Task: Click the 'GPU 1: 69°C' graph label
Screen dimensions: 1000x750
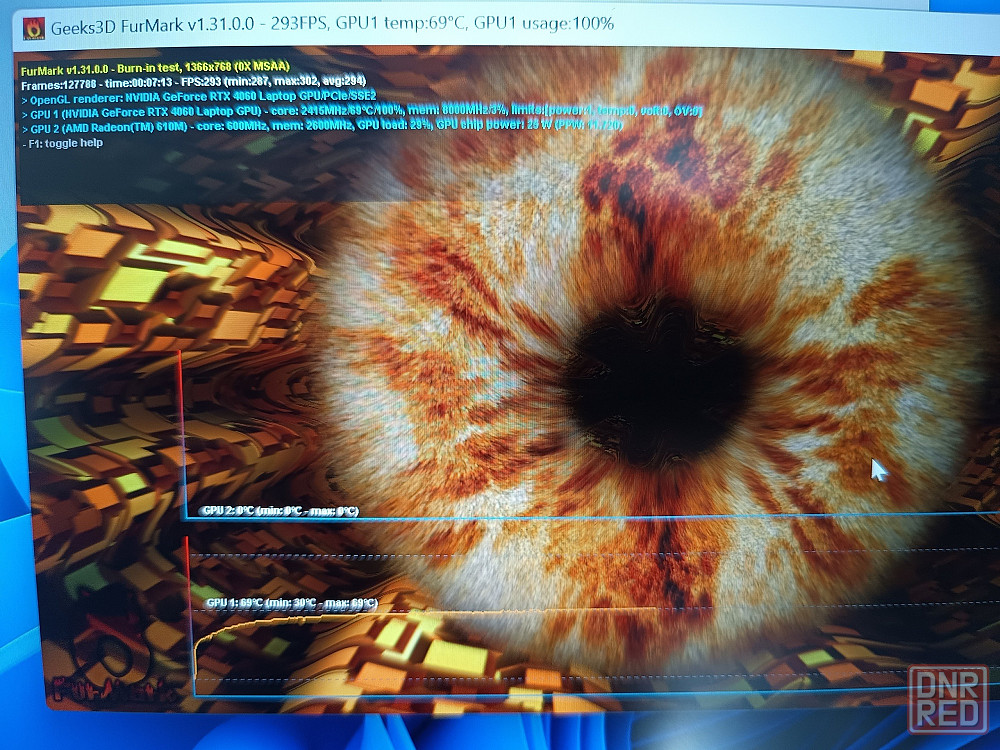Action: pos(291,603)
